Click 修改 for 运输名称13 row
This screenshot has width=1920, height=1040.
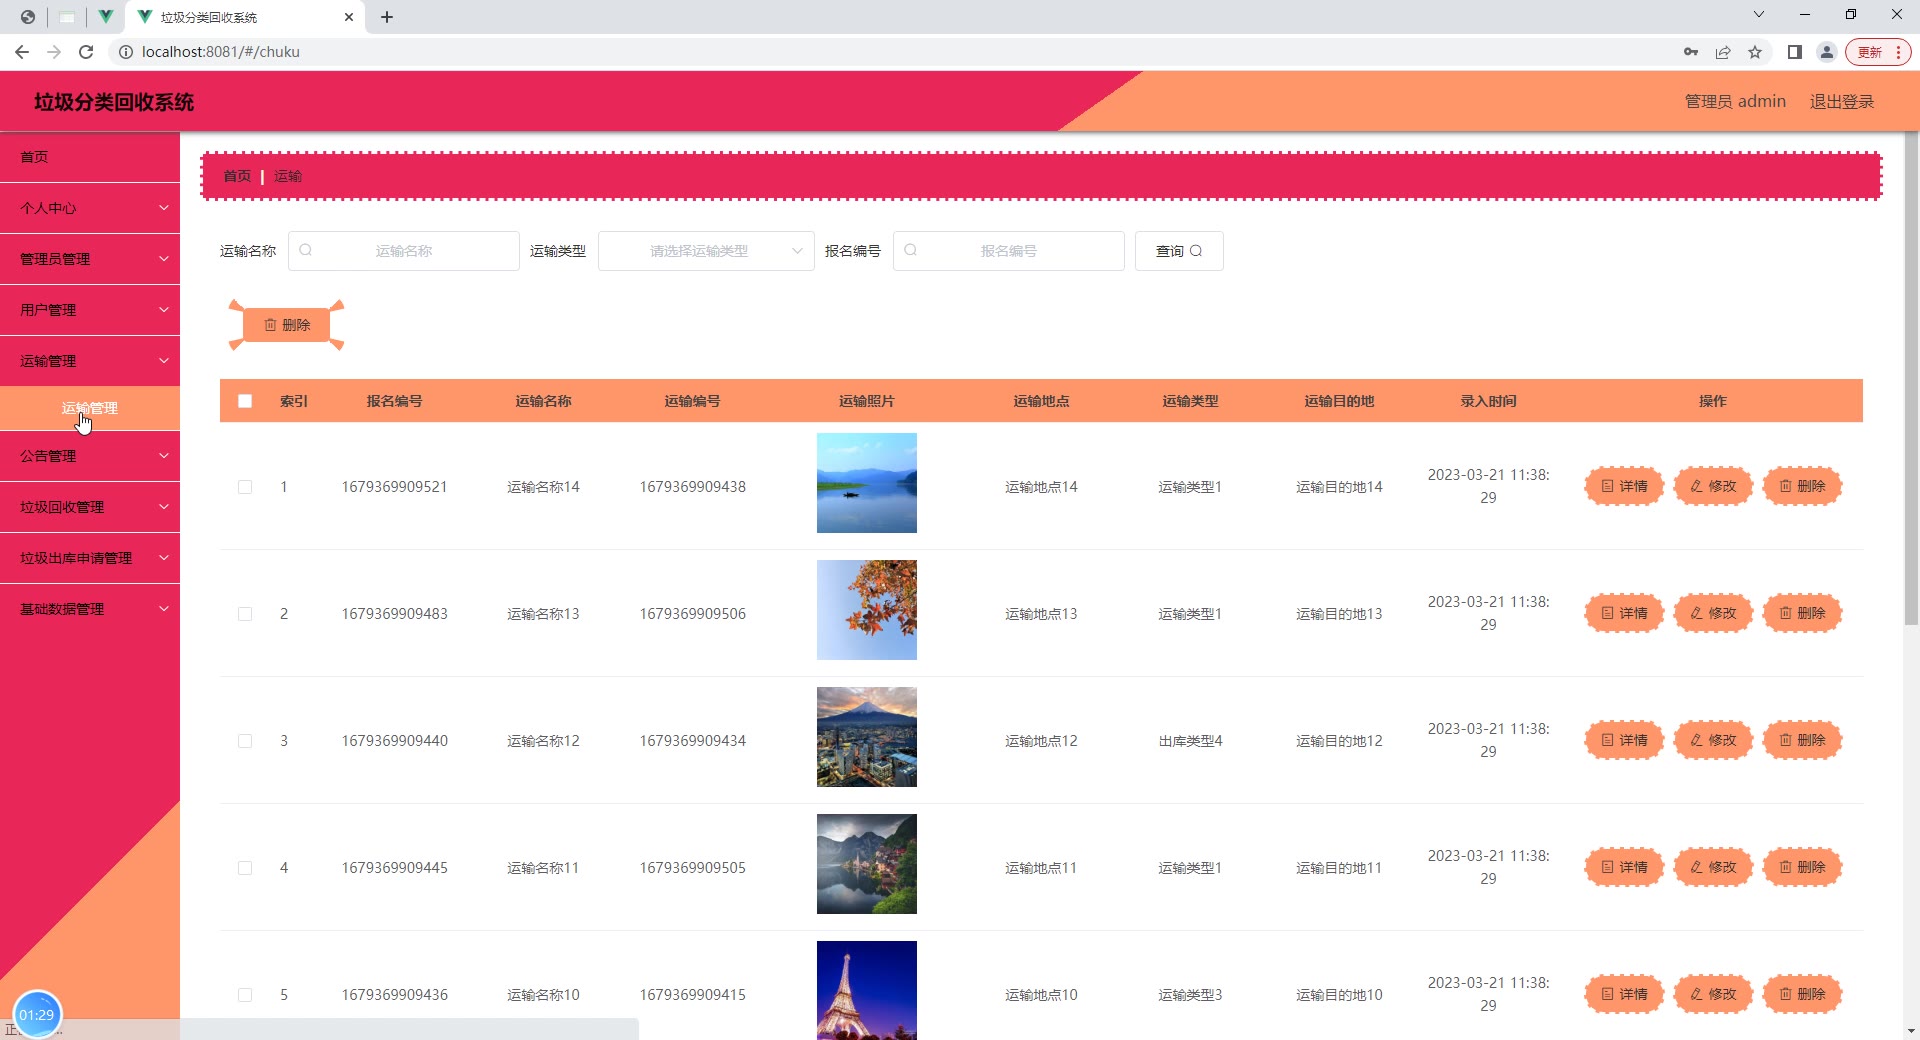tap(1713, 613)
